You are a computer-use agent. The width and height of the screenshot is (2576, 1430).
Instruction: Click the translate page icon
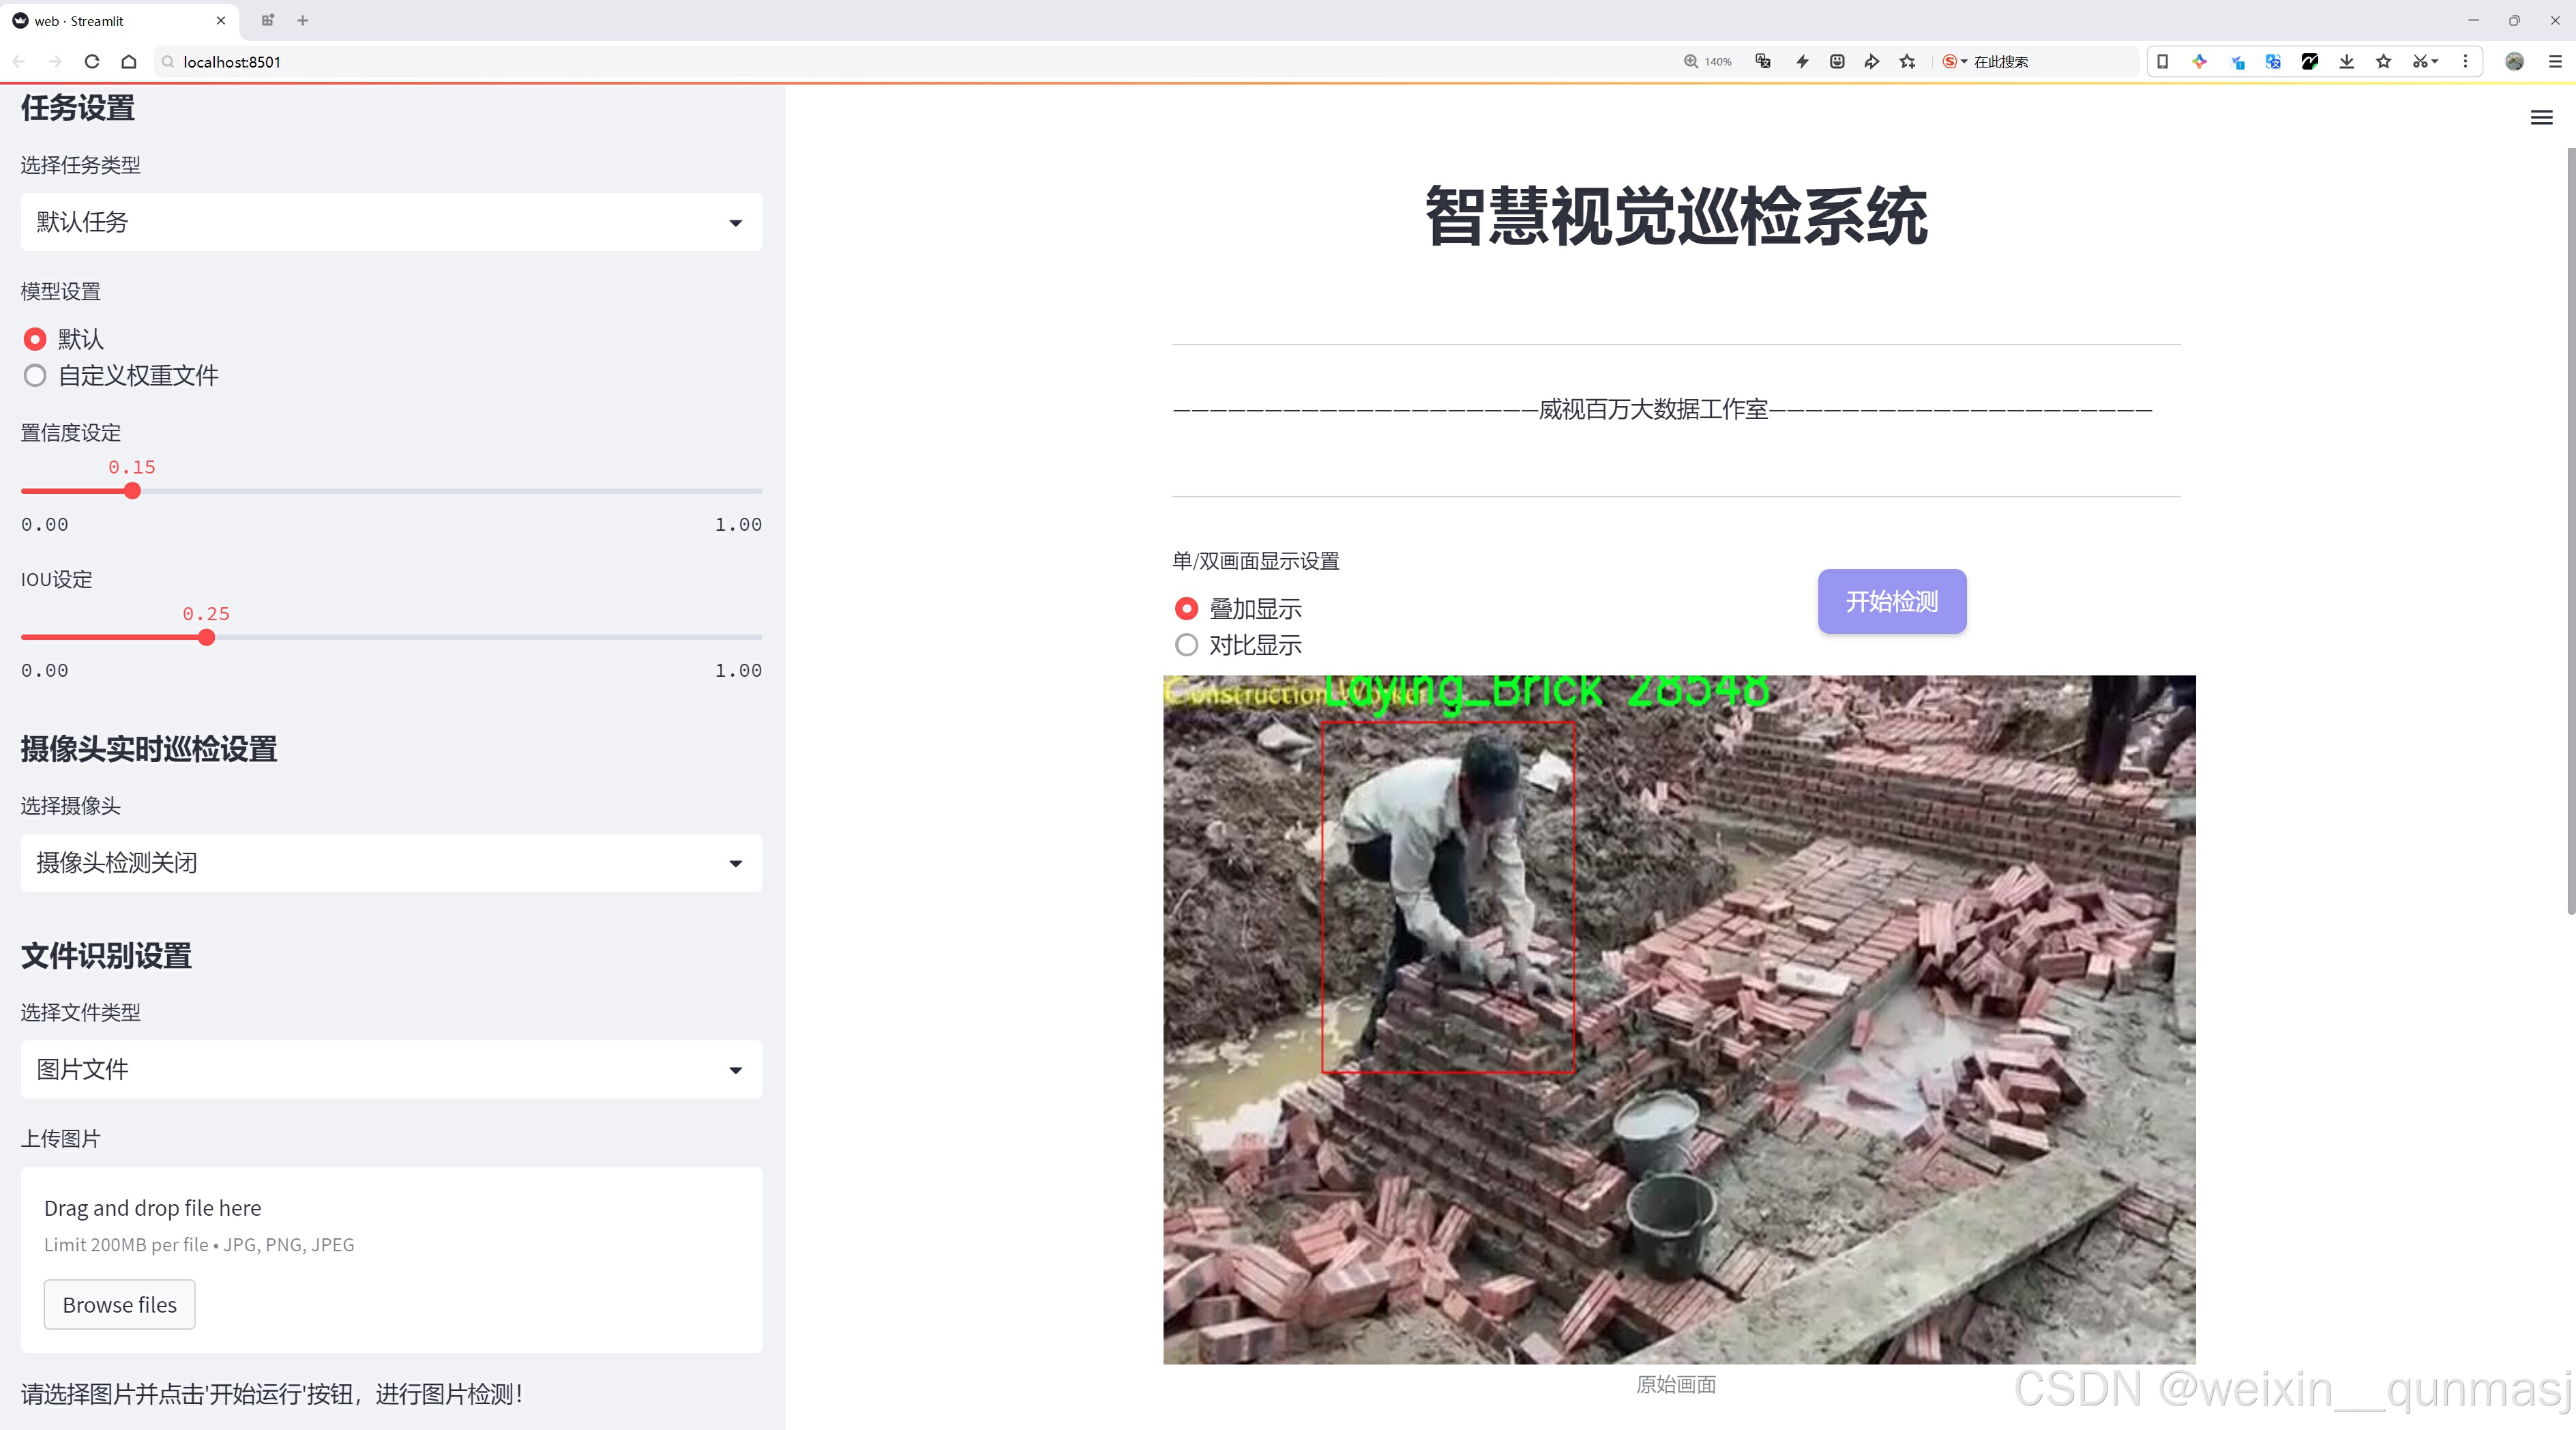tap(1763, 62)
